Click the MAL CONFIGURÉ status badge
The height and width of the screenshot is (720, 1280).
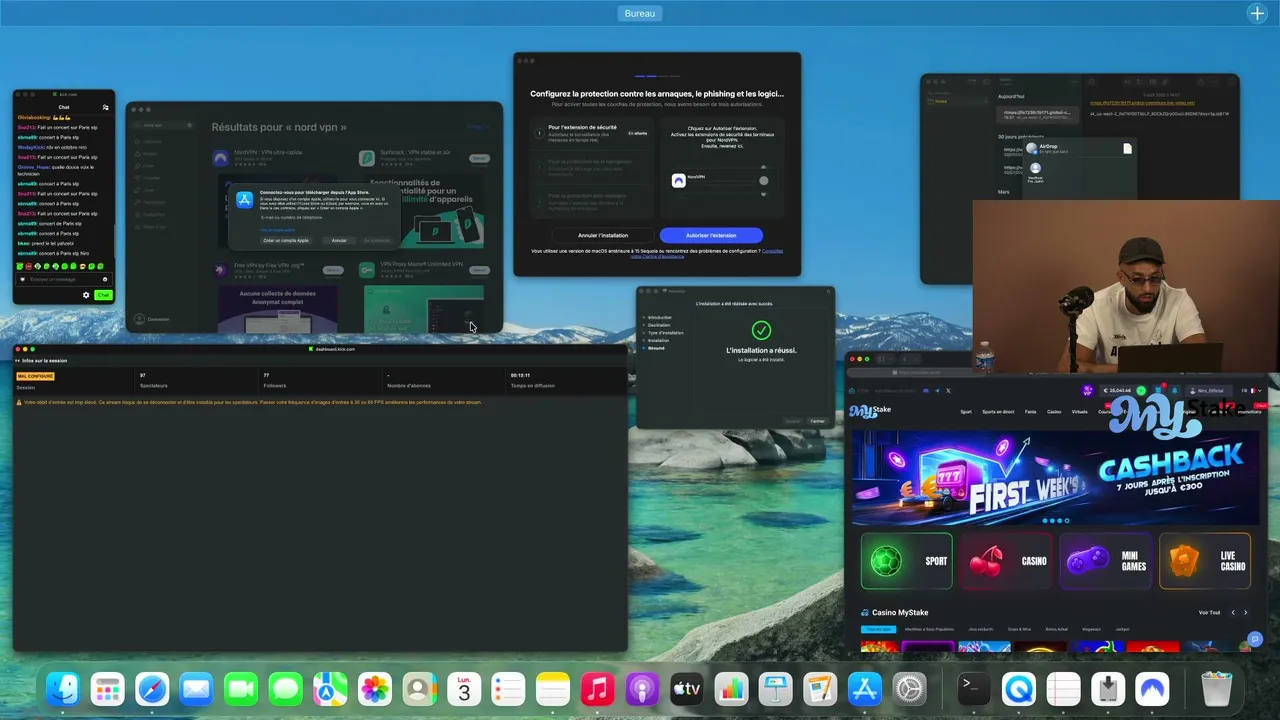click(x=35, y=376)
